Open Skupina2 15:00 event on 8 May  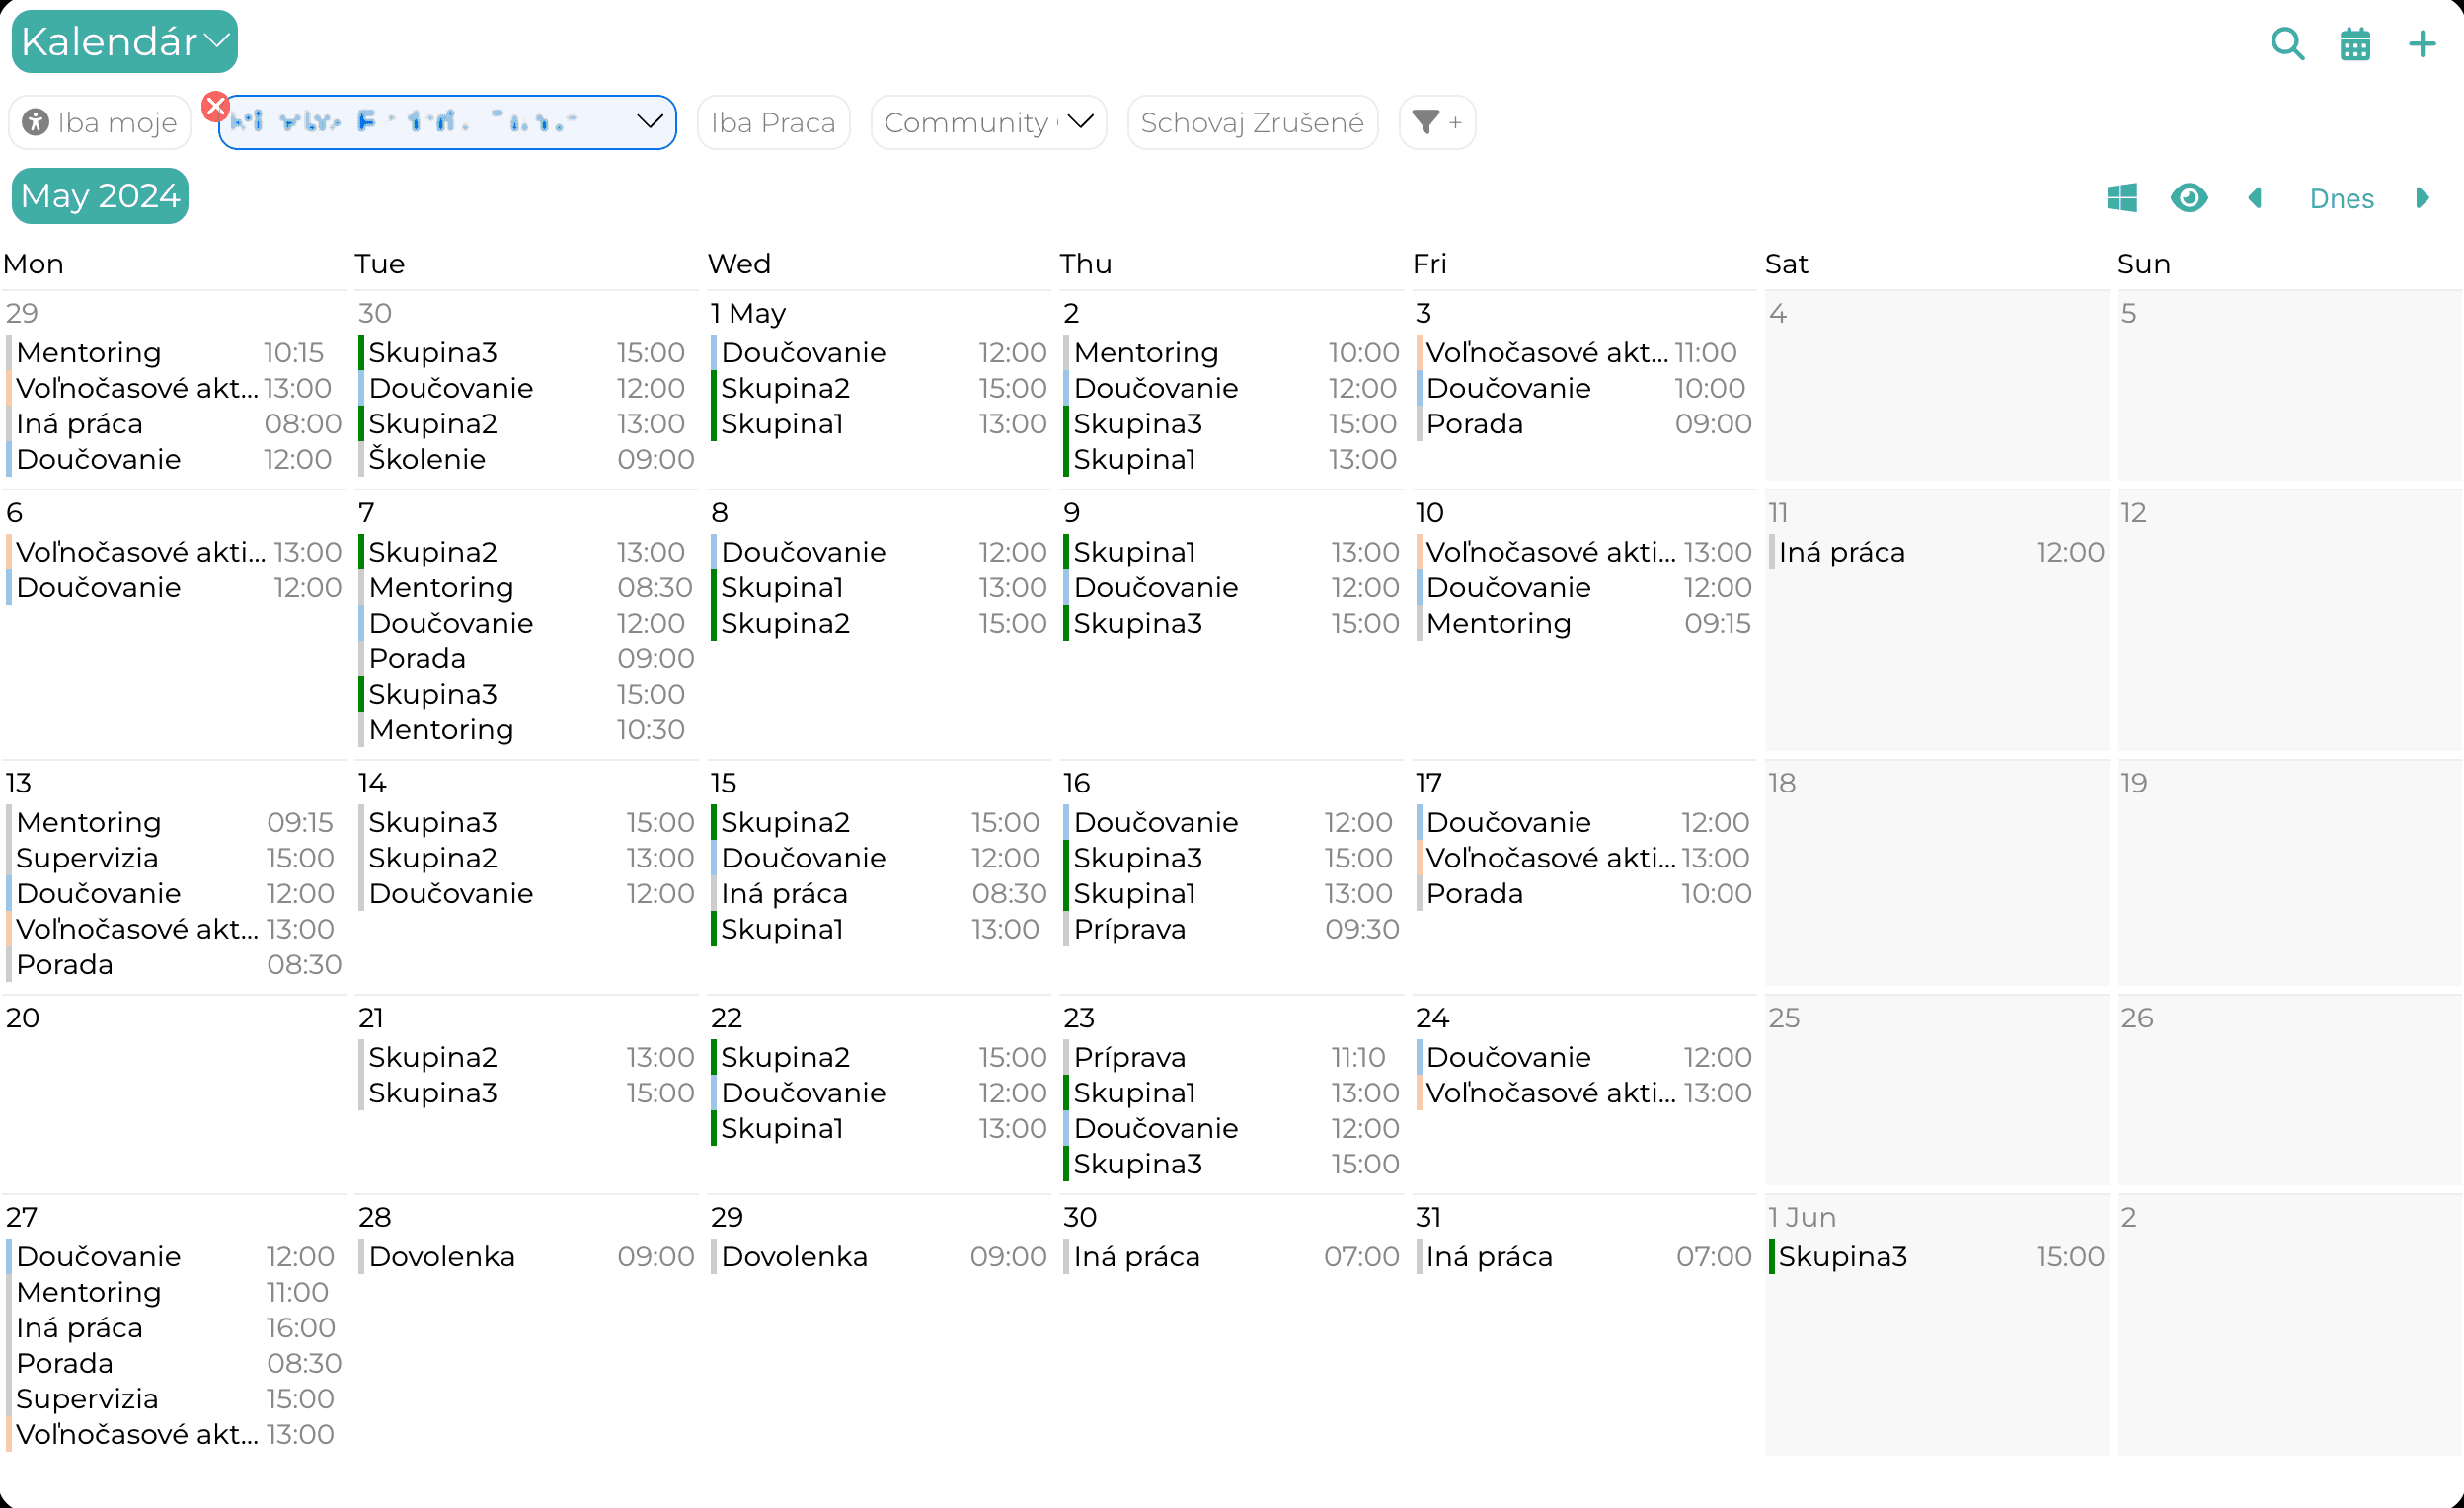click(879, 623)
